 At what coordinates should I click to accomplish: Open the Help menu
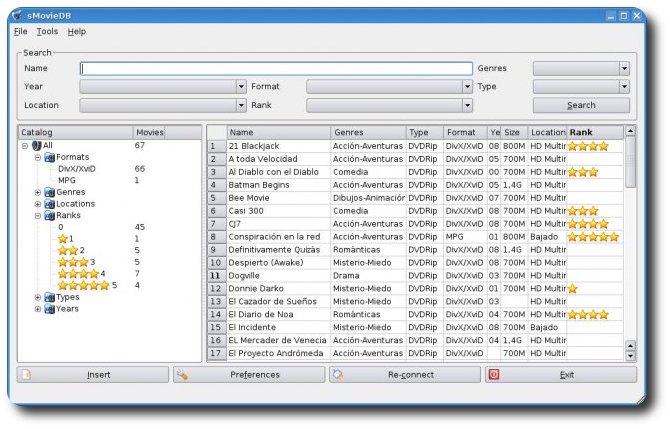coord(77,32)
